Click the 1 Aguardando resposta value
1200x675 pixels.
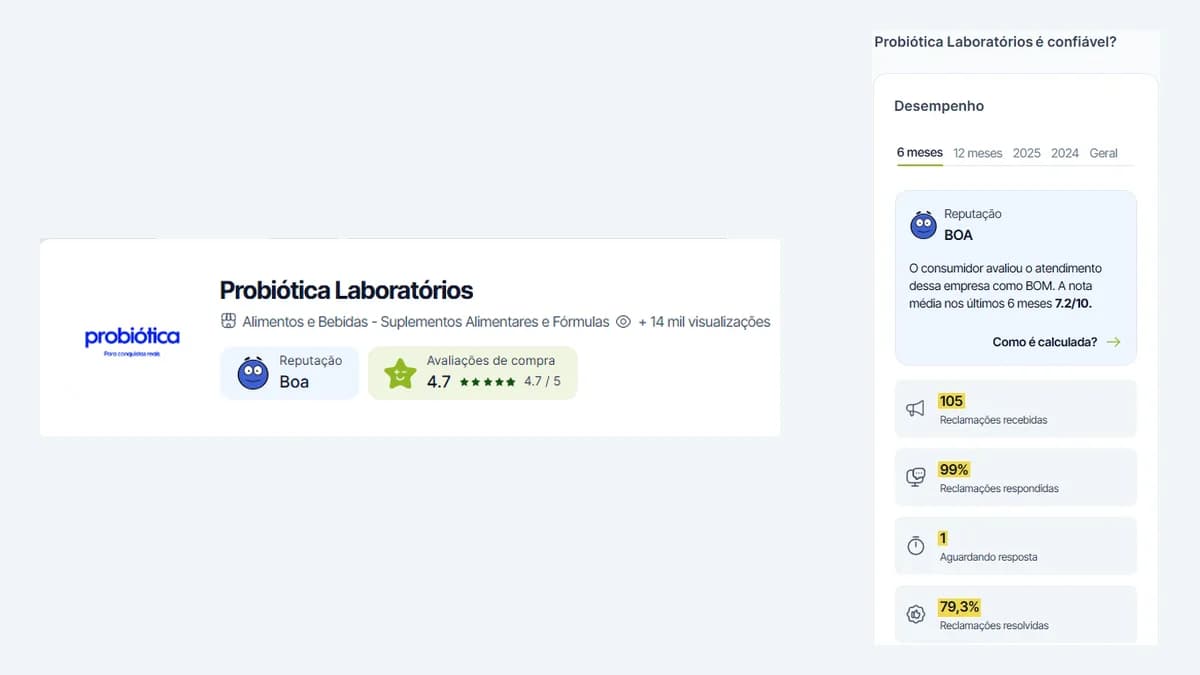click(943, 538)
